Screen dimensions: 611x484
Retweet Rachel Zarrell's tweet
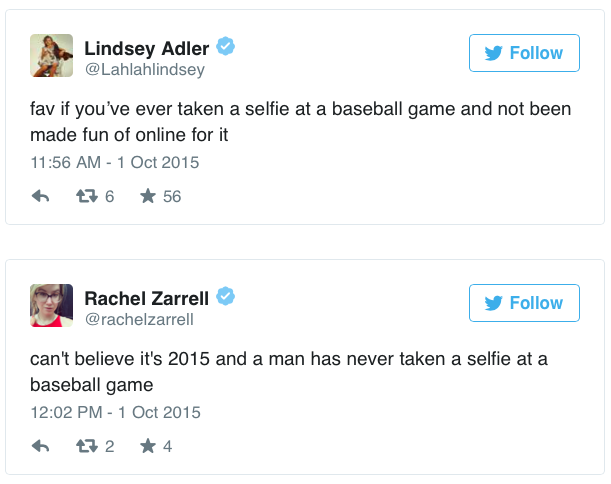coord(87,446)
